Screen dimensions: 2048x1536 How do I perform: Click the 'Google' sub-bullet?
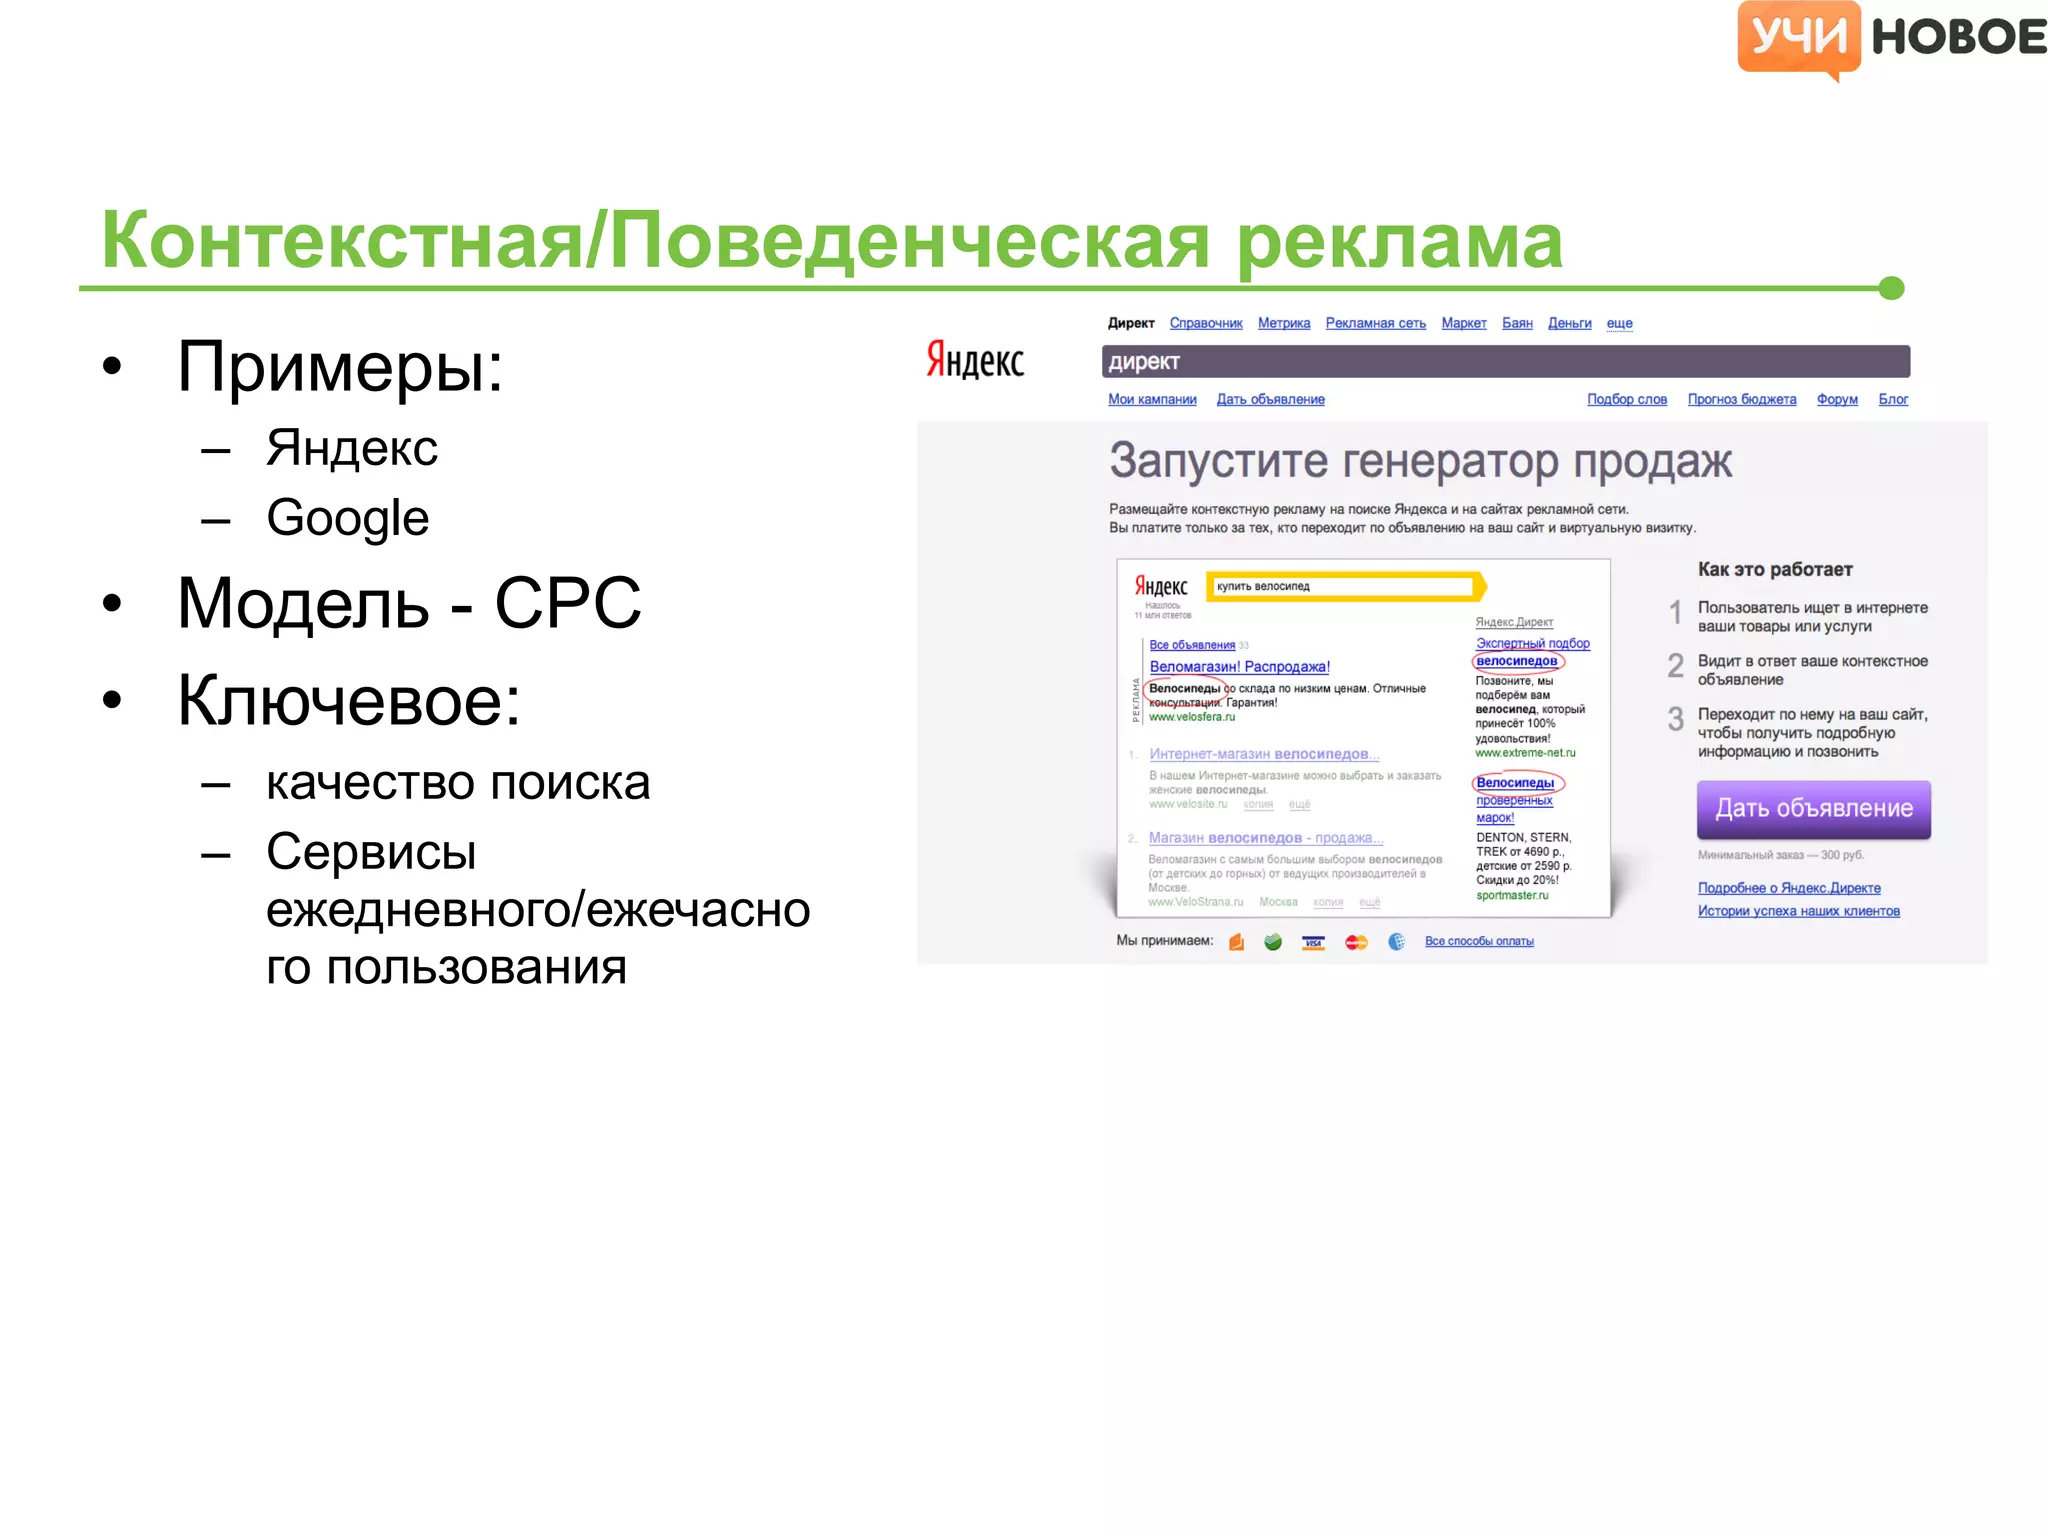pyautogui.click(x=348, y=518)
